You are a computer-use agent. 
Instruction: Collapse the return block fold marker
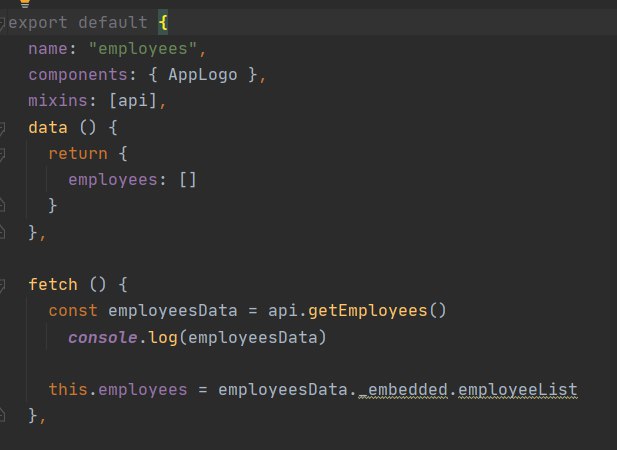(2, 155)
